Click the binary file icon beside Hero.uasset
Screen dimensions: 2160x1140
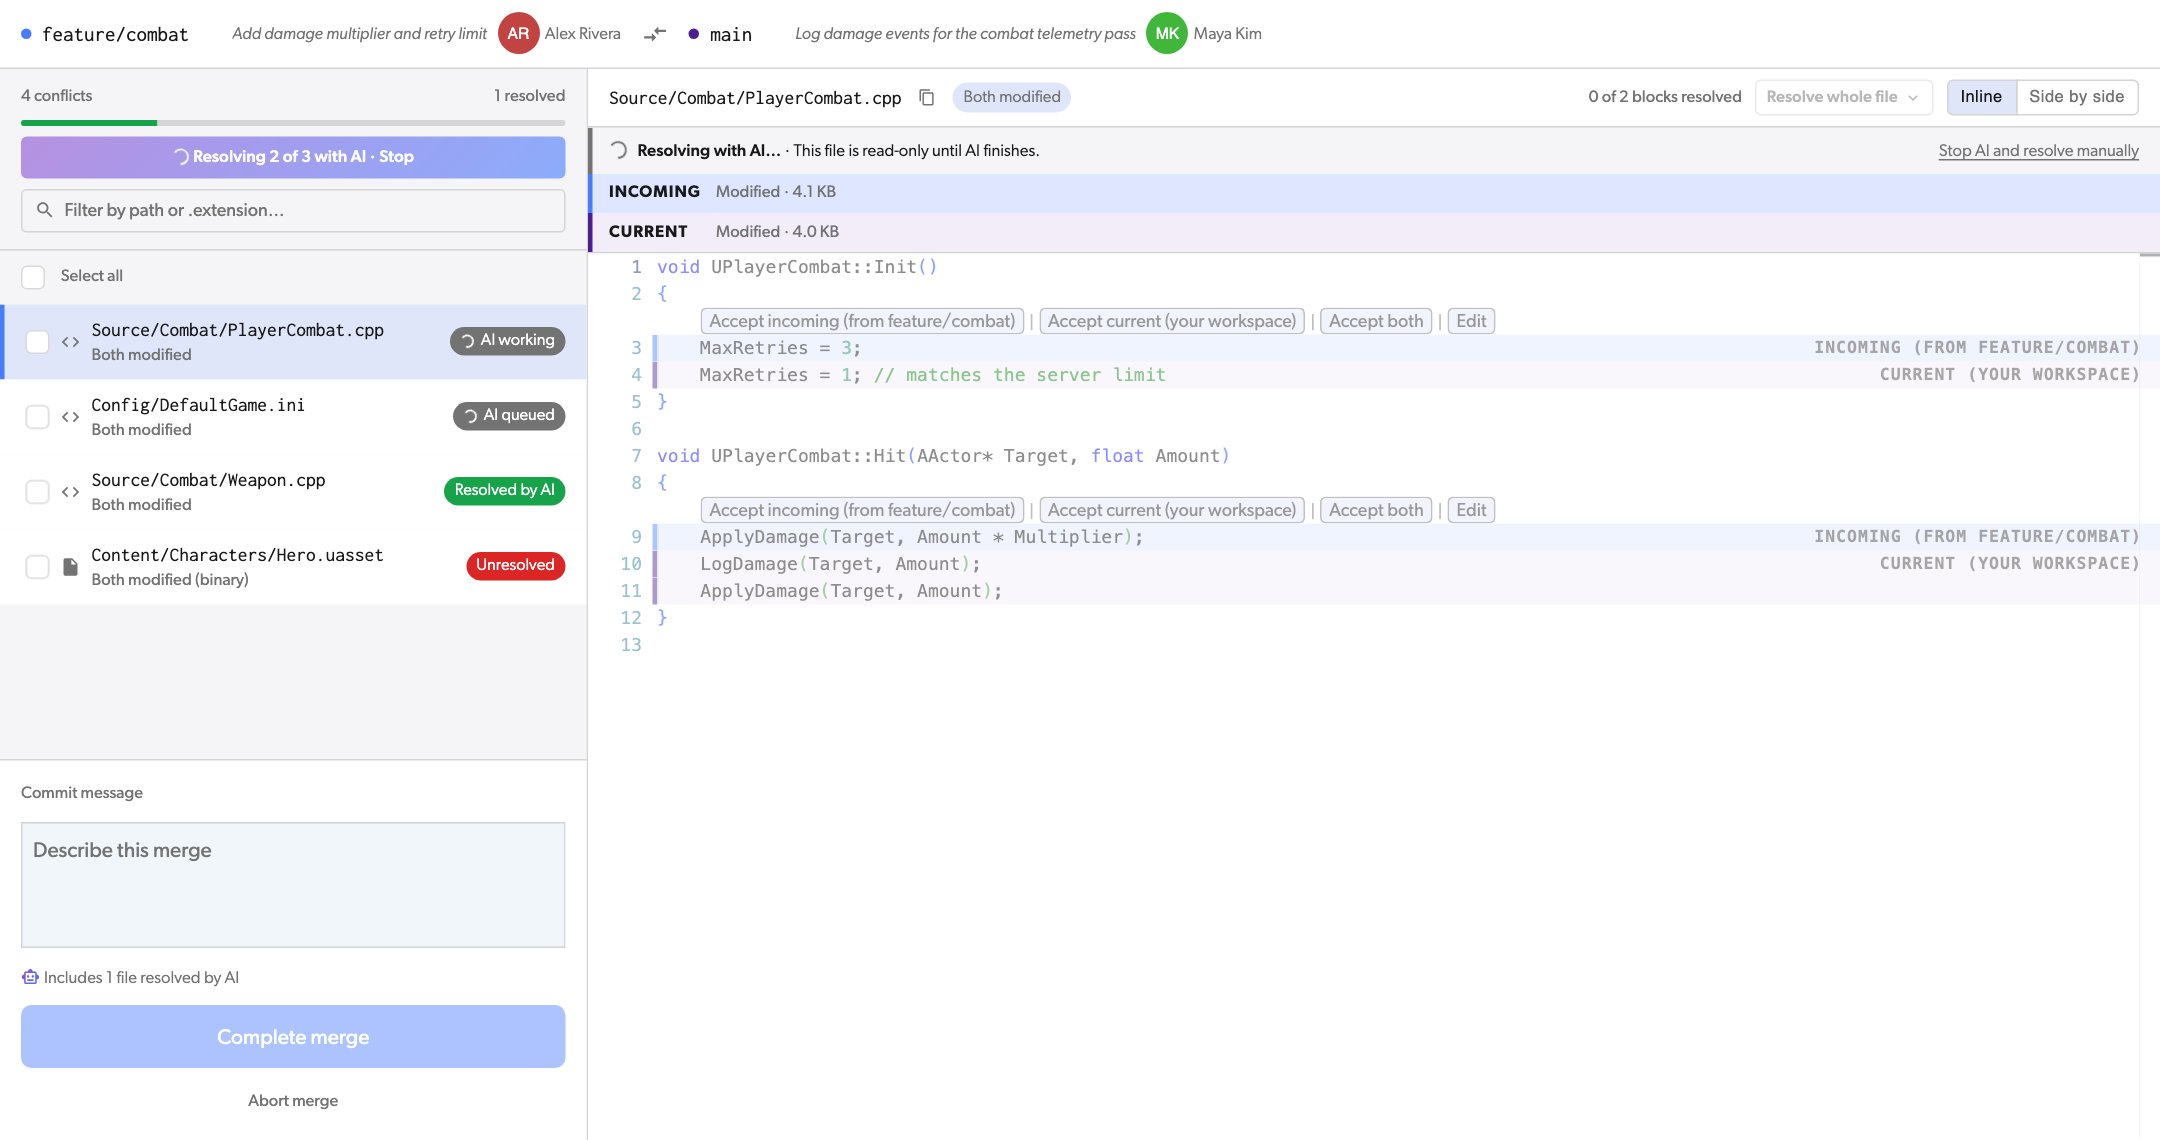click(x=70, y=567)
